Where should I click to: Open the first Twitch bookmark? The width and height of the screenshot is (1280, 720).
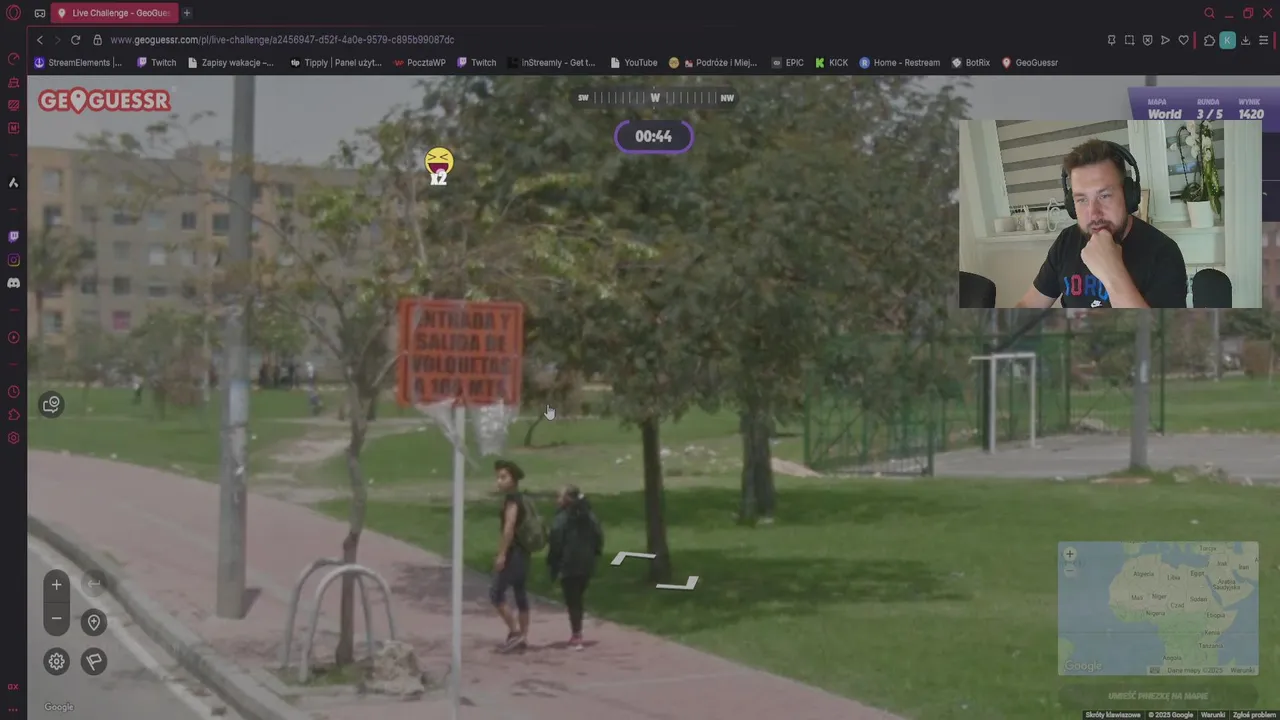pyautogui.click(x=156, y=62)
